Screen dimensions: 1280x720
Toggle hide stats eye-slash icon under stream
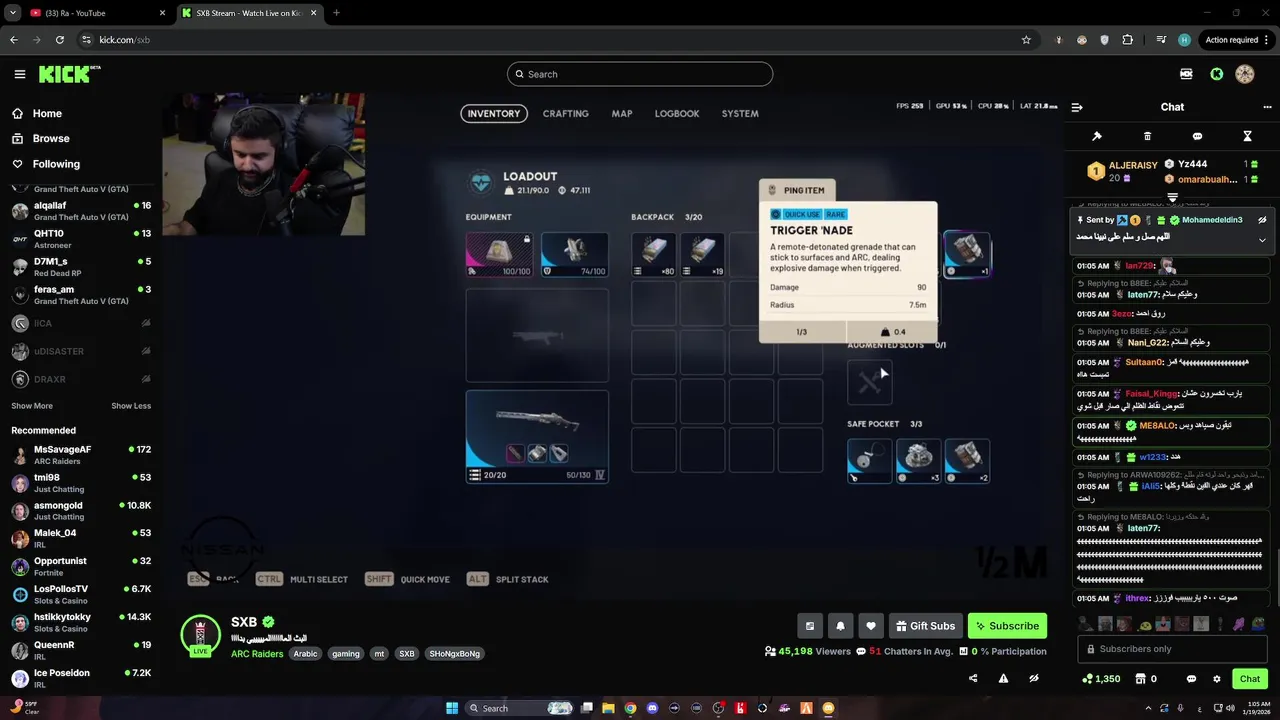coord(1034,678)
